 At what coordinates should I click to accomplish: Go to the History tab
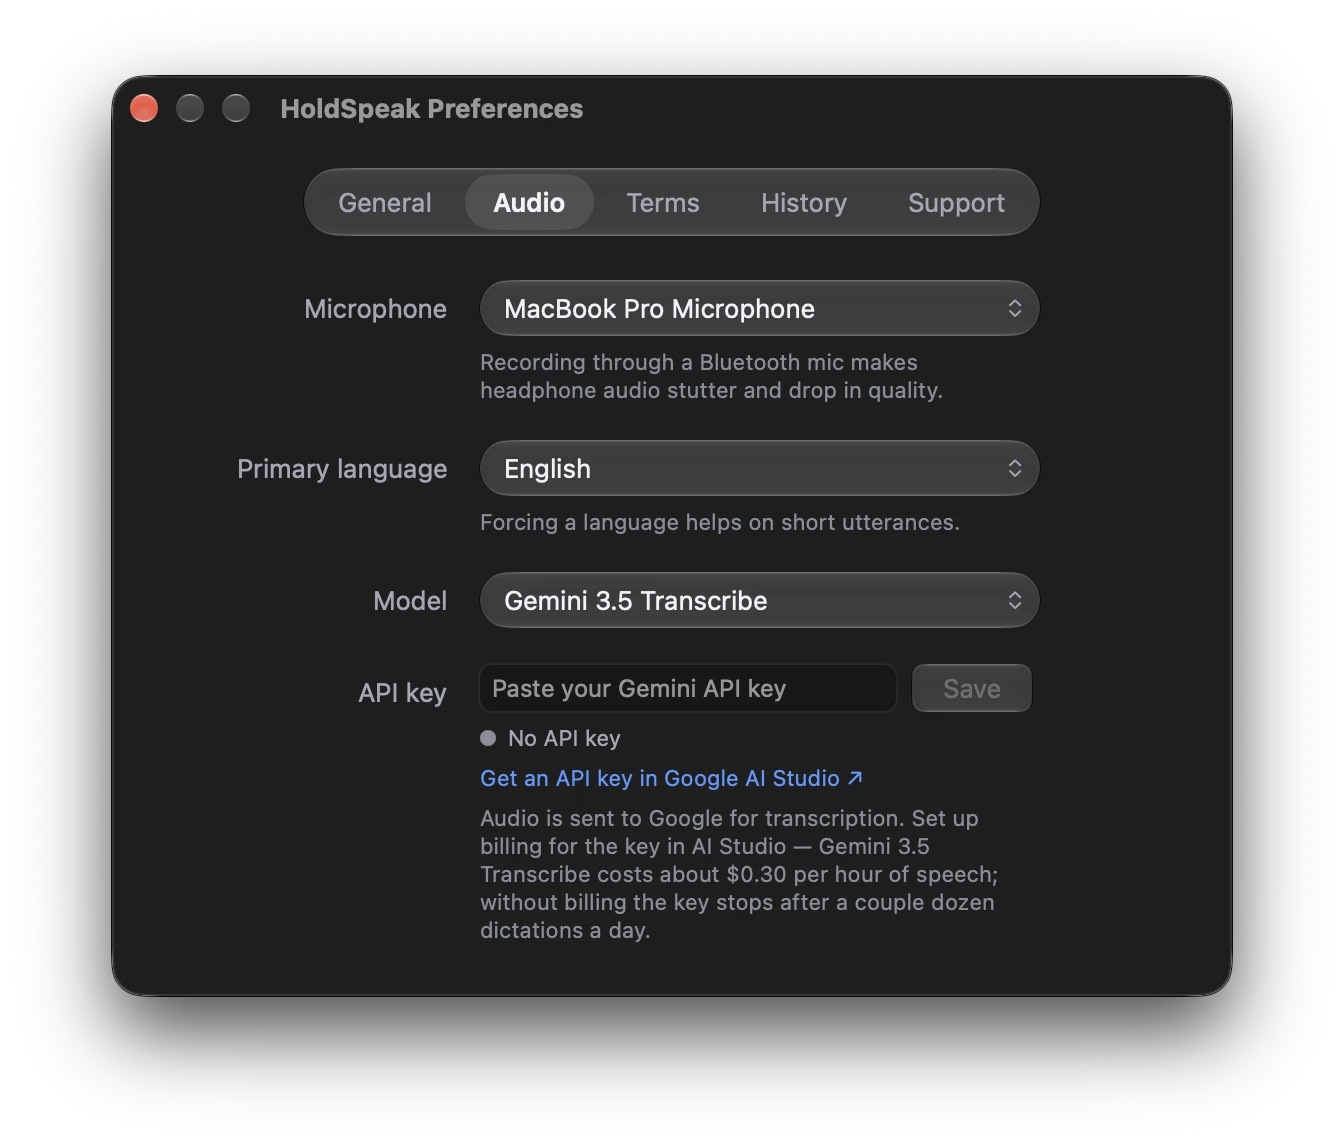point(804,203)
